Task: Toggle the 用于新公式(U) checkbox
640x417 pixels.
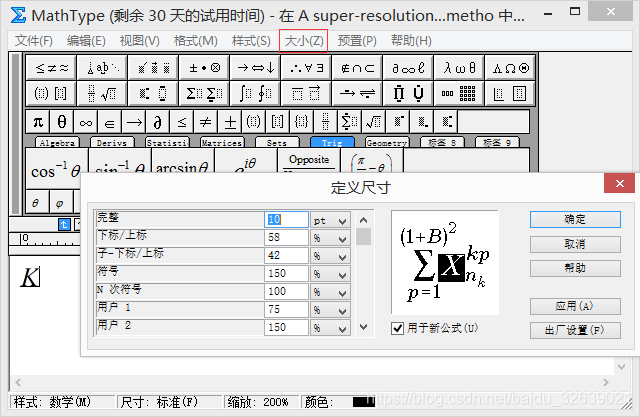Action: click(398, 328)
